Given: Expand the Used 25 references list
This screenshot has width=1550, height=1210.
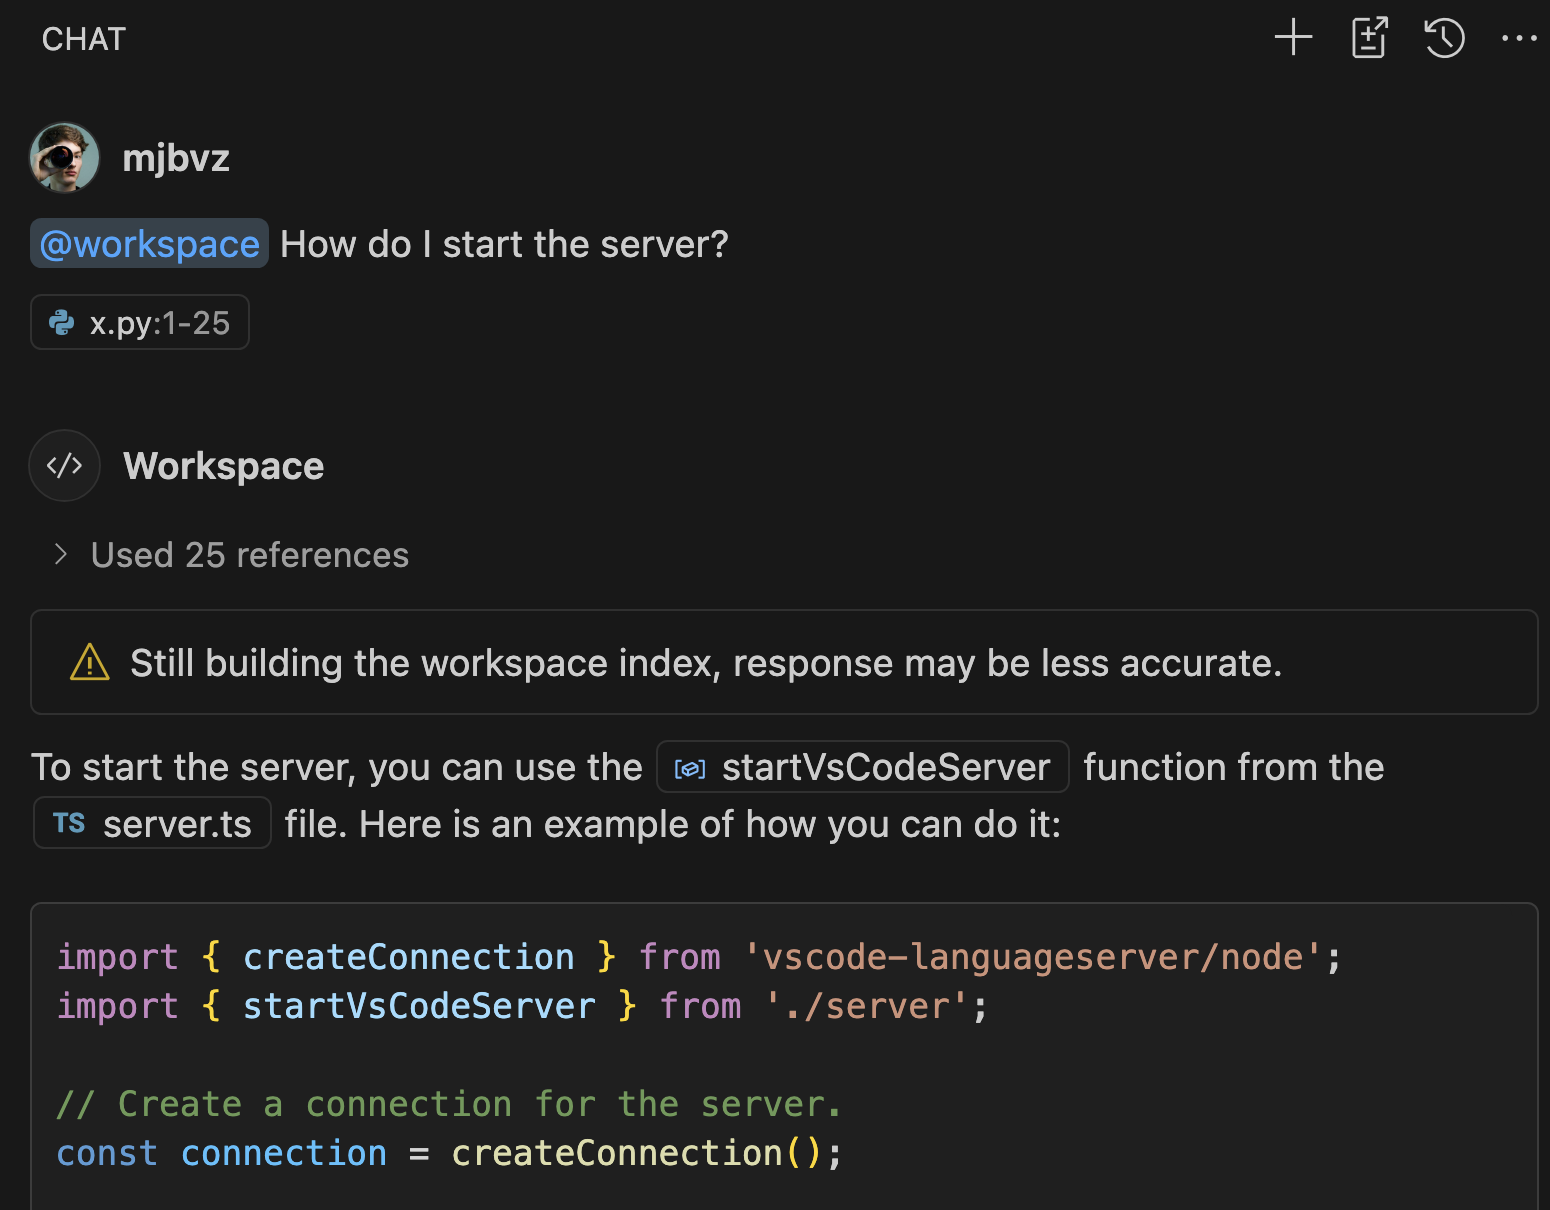Looking at the screenshot, I should [250, 555].
